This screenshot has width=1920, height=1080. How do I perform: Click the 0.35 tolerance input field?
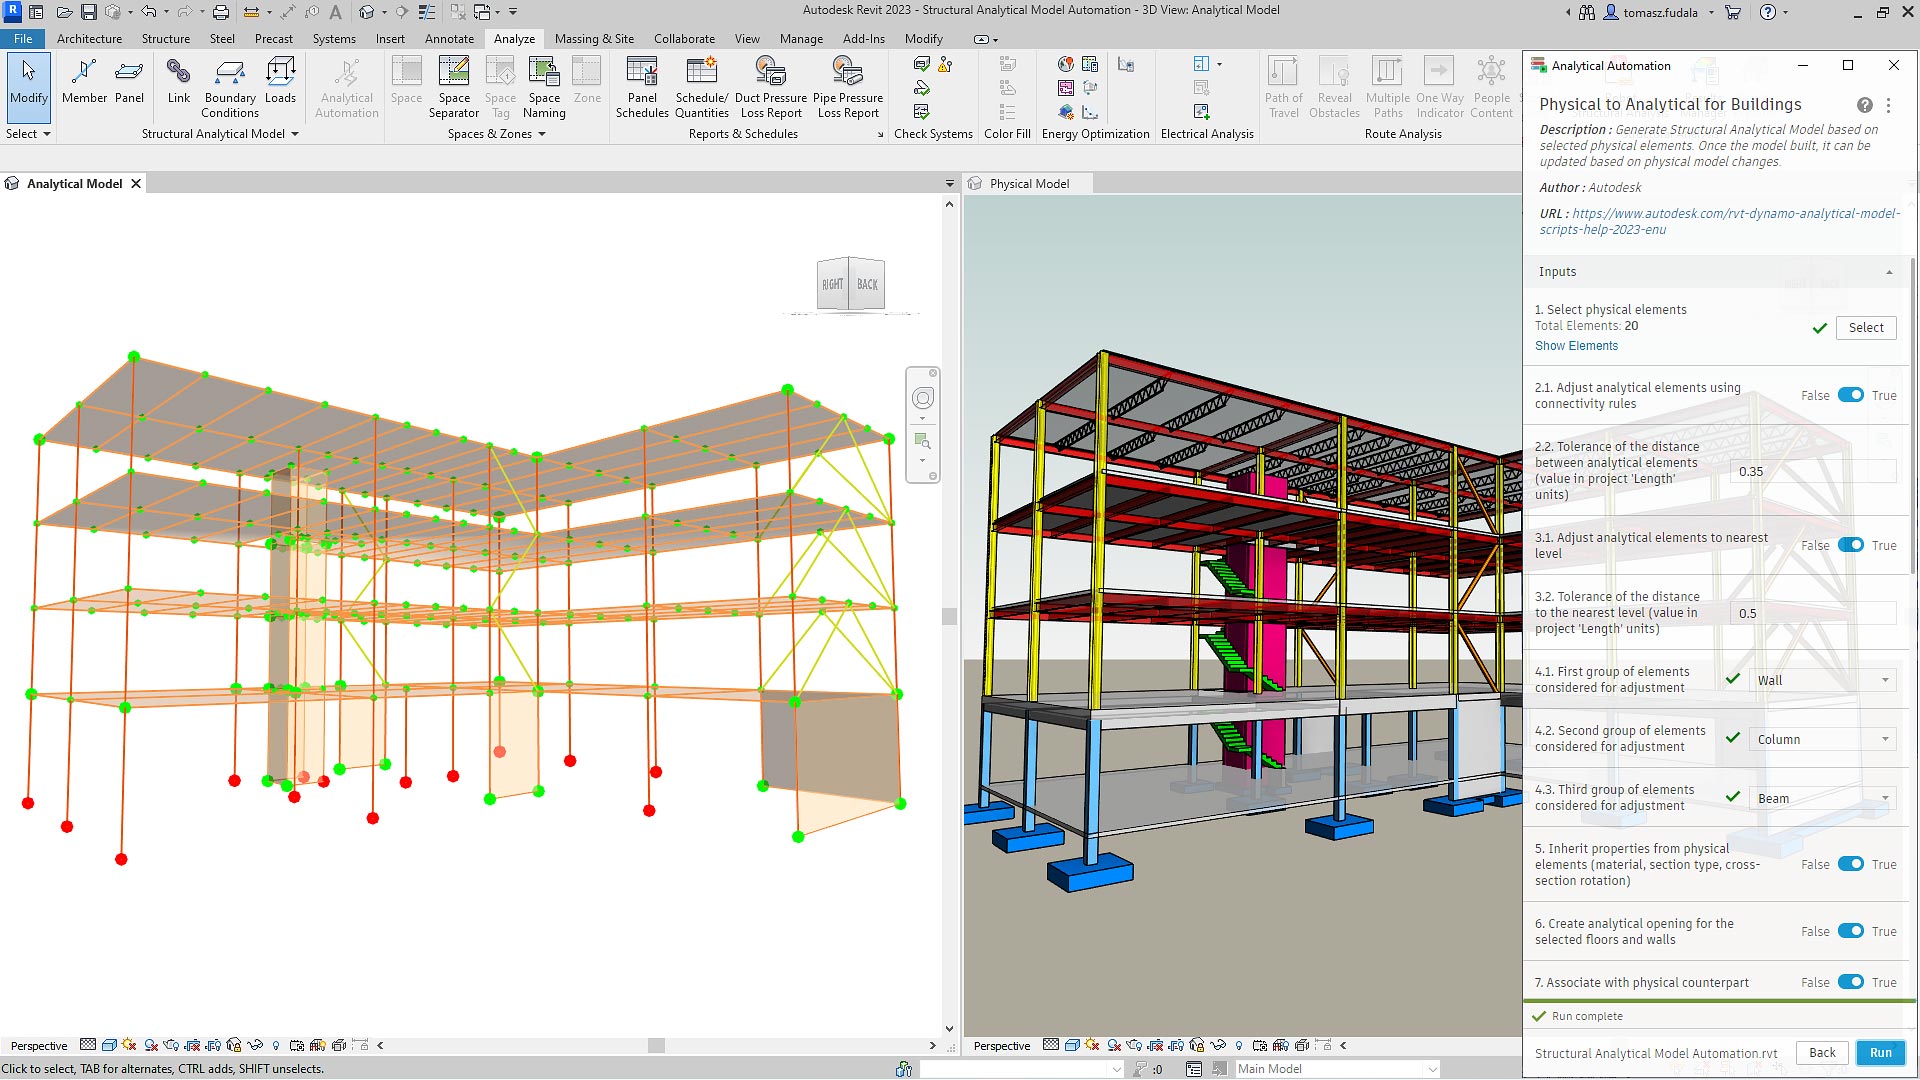[1812, 471]
